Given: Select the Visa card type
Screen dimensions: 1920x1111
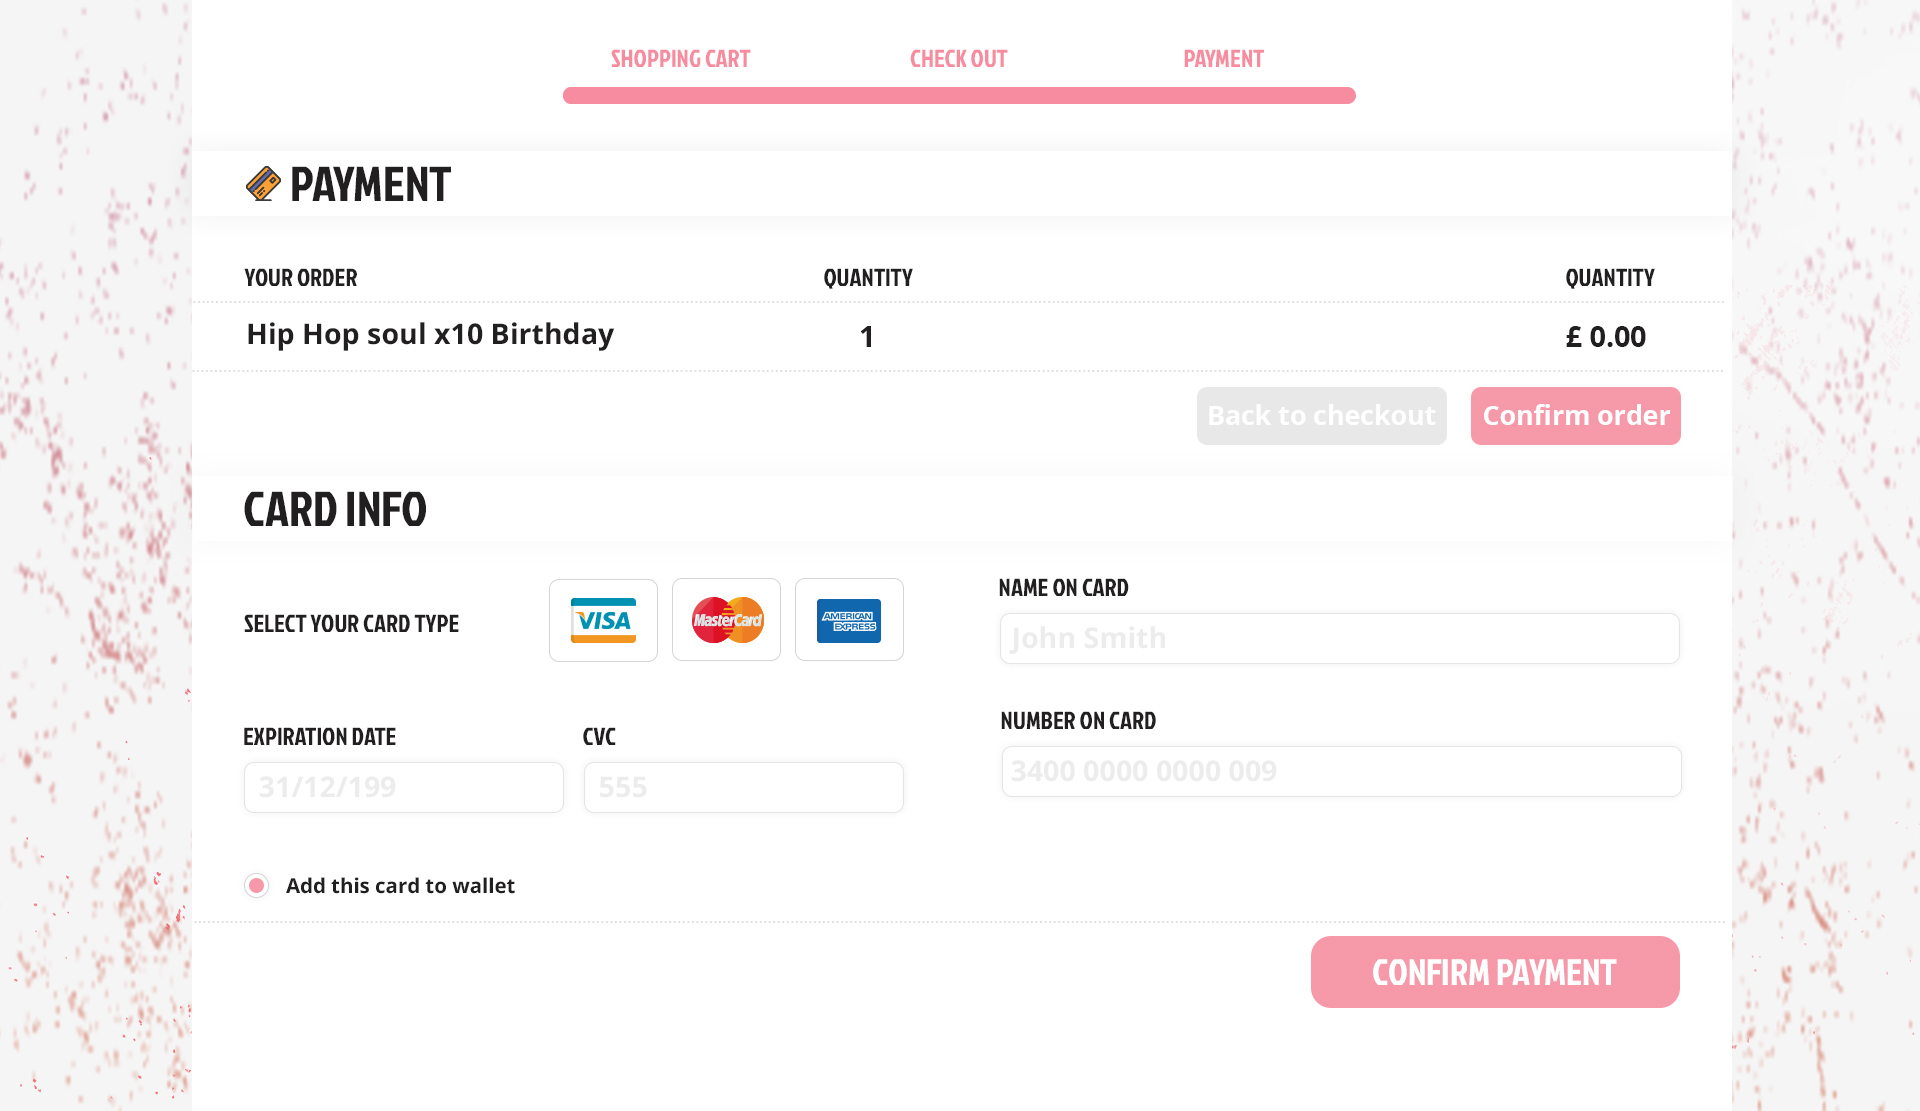Looking at the screenshot, I should 603,620.
